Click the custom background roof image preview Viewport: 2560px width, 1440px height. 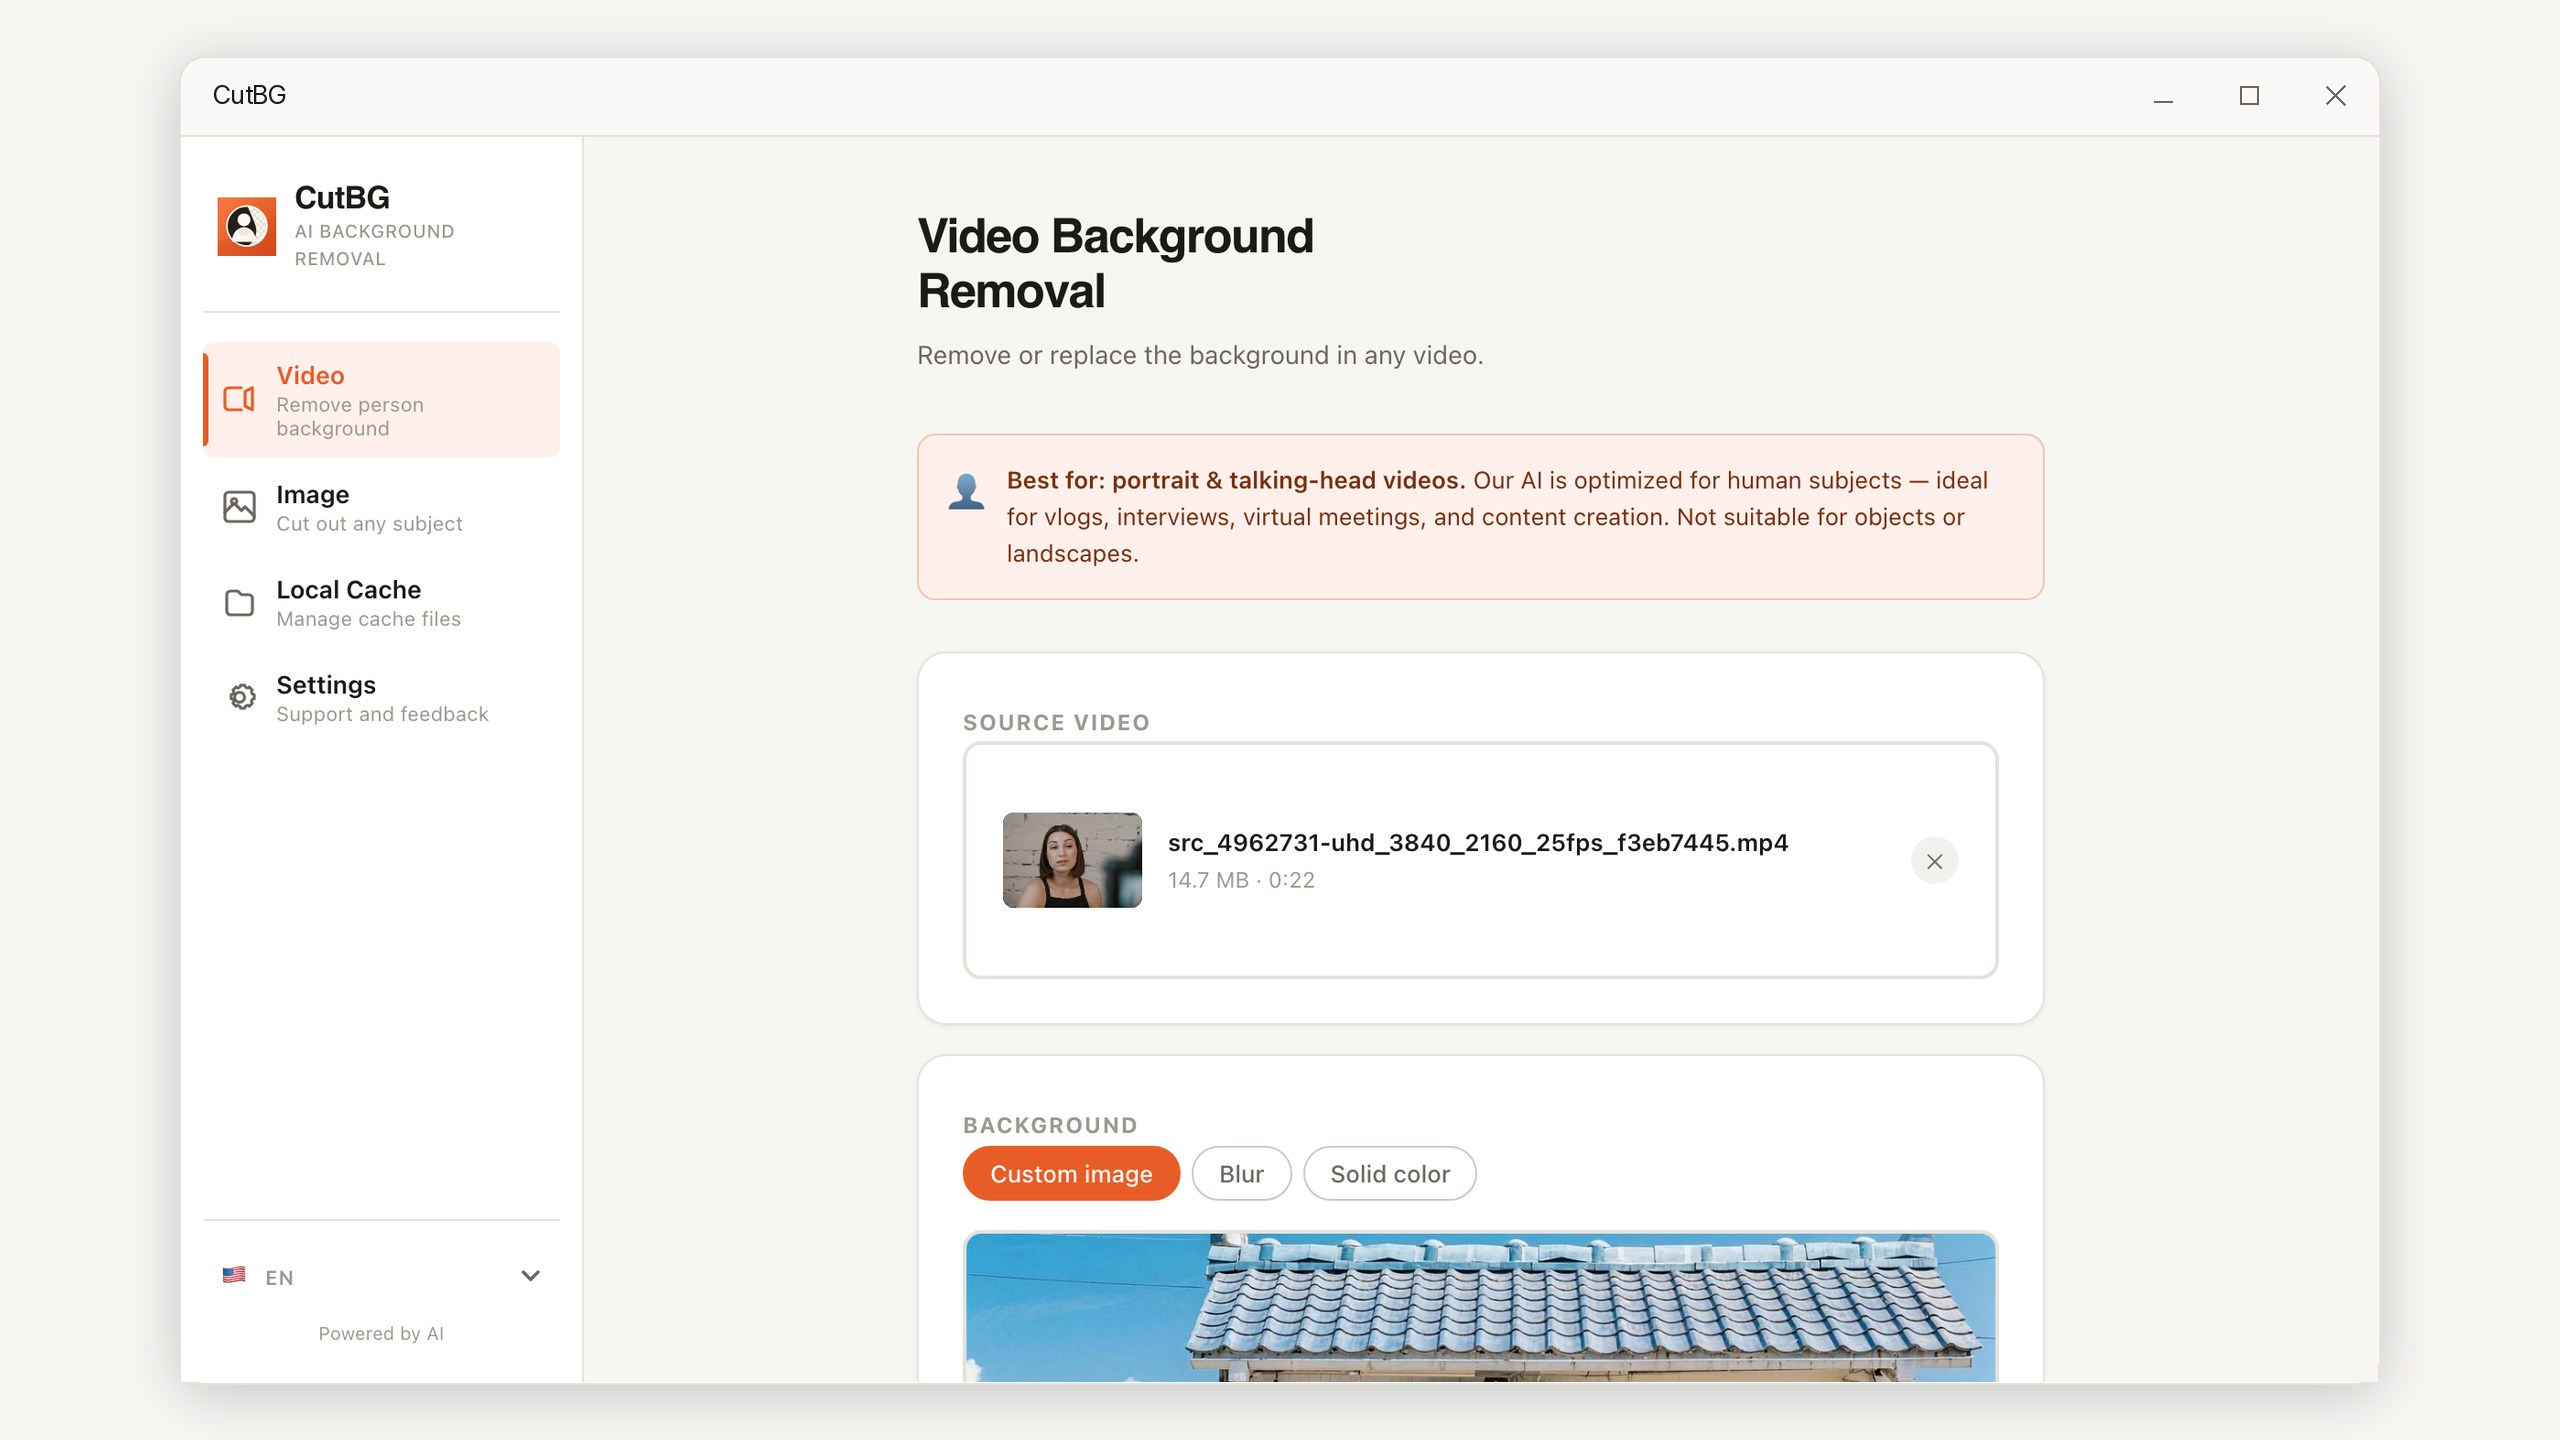(x=1480, y=1307)
